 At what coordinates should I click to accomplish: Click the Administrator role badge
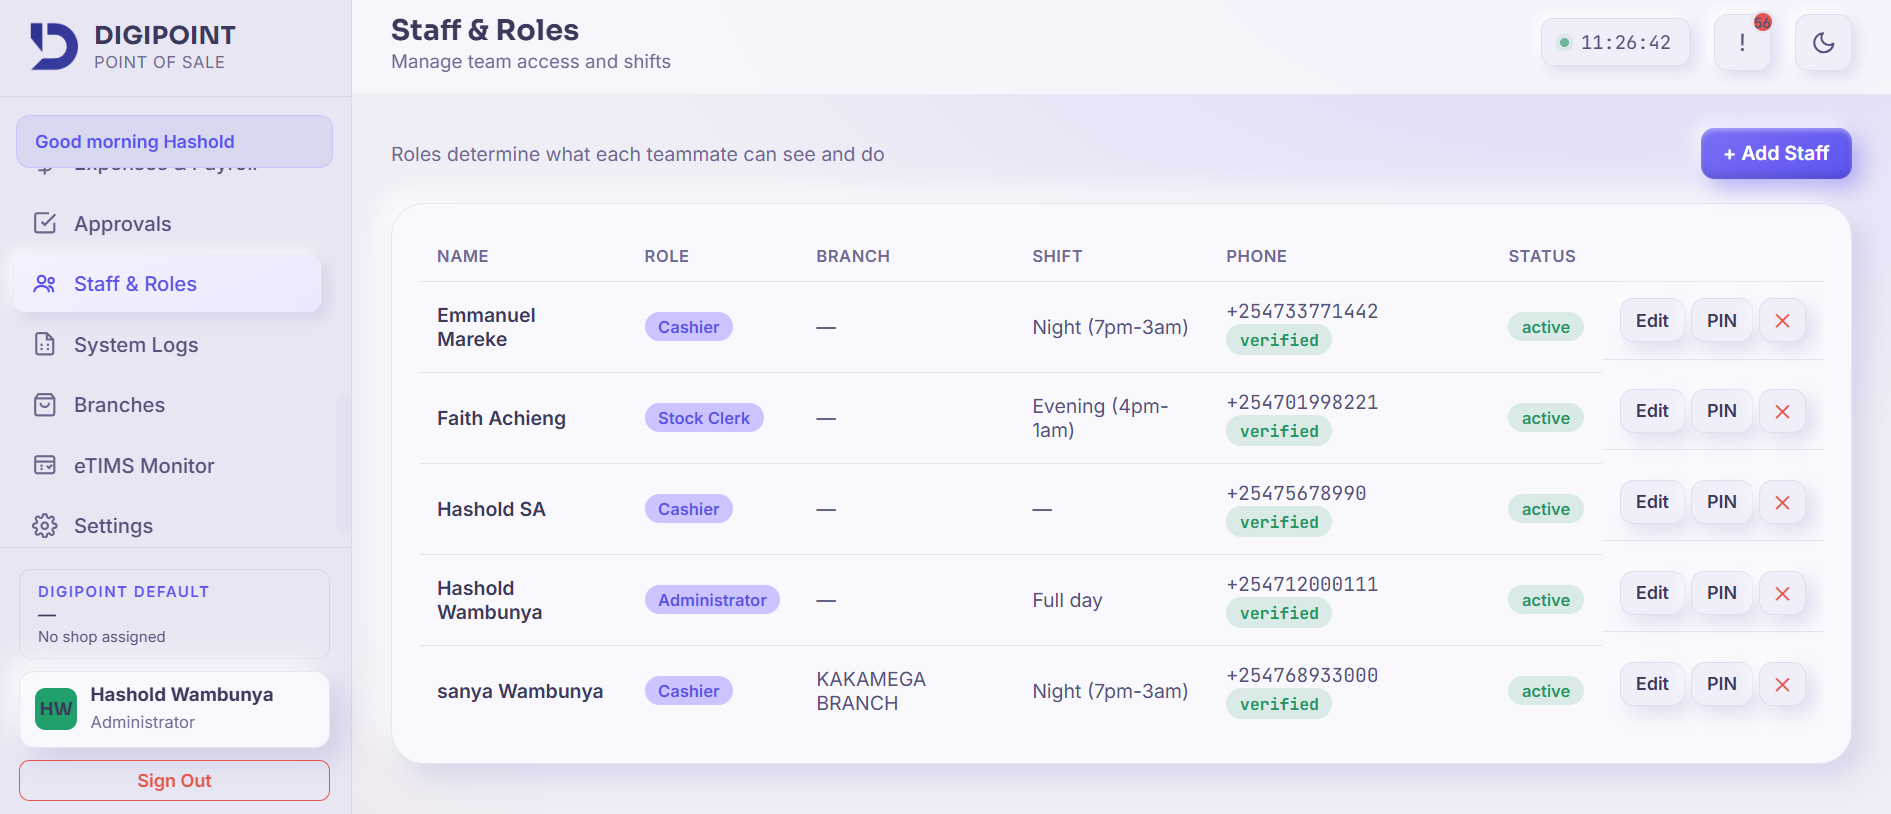coord(712,600)
